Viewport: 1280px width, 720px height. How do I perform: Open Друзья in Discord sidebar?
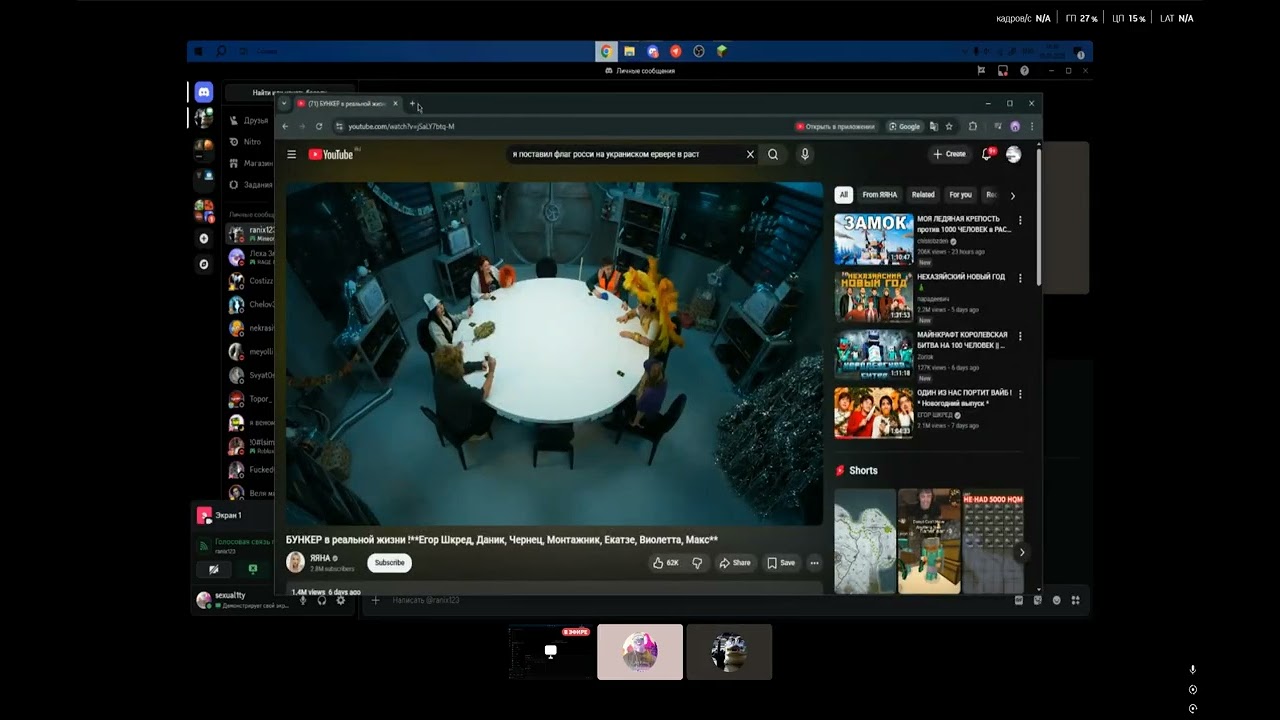249,120
